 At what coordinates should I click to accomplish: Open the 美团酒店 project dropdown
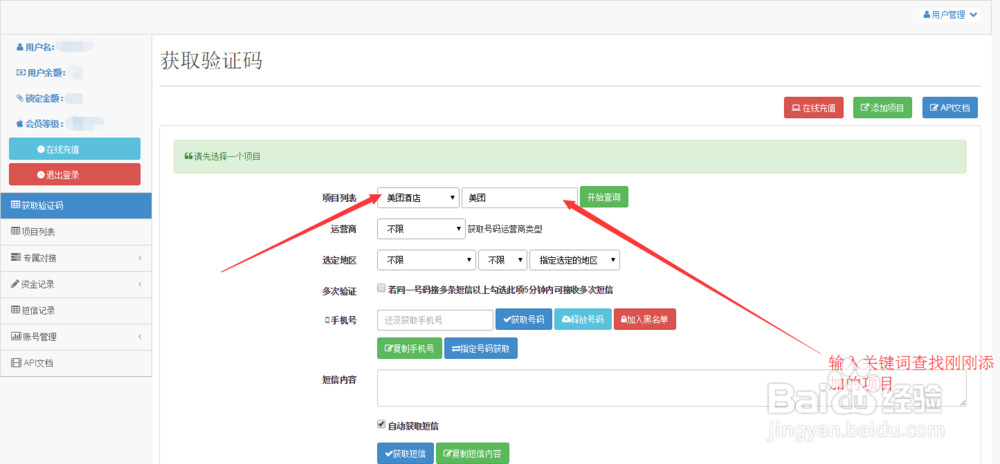418,198
